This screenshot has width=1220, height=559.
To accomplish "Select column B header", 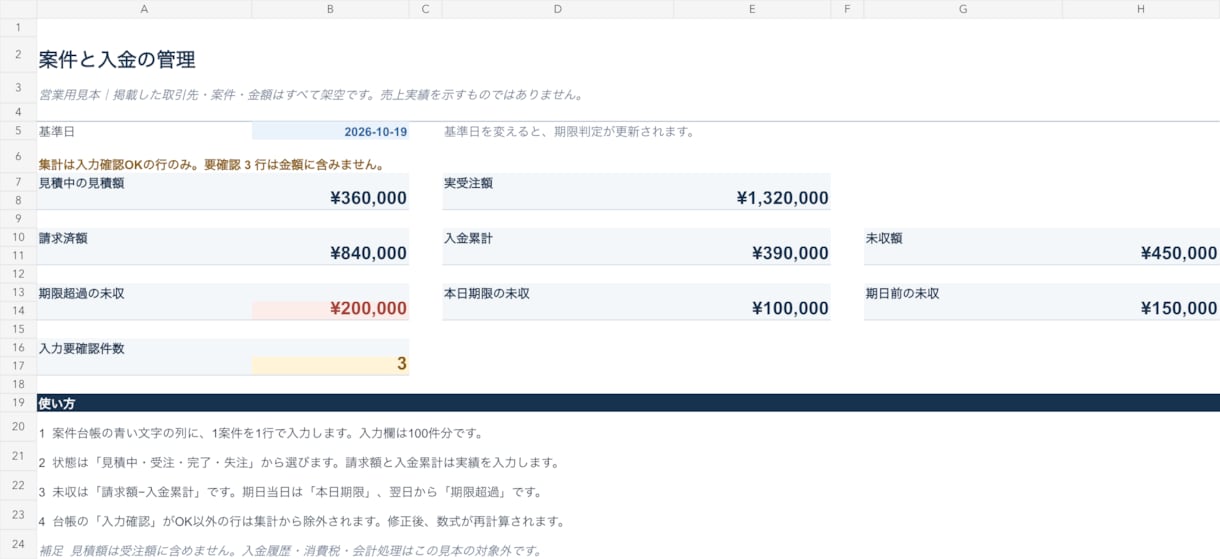I will tap(330, 9).
